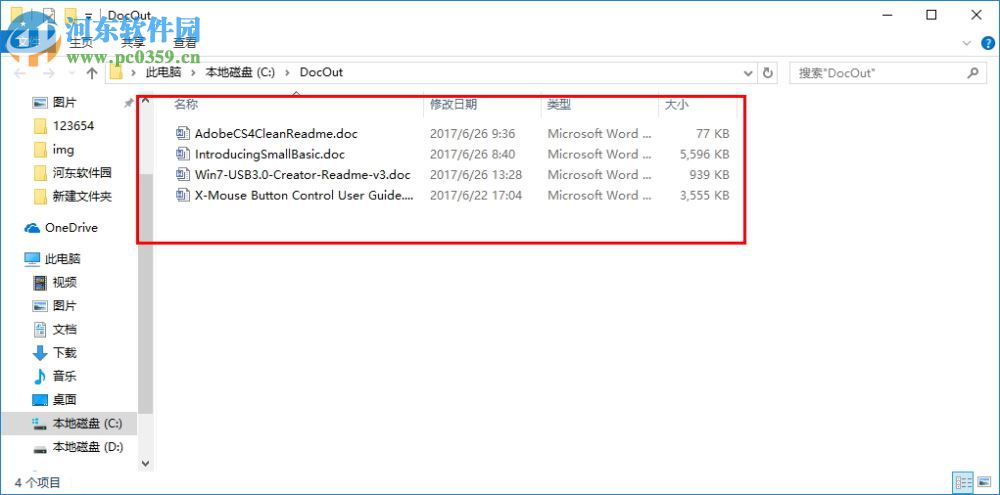Open the address bar history dropdown

[749, 73]
